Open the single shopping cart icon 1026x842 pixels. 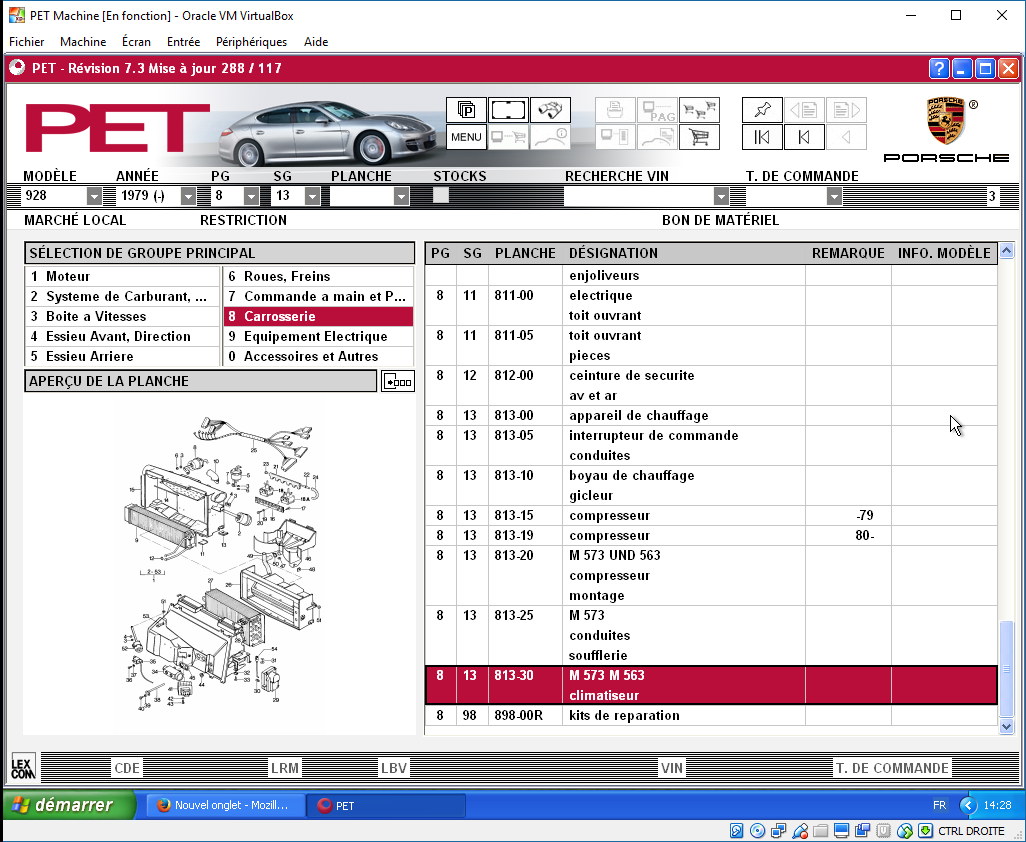[699, 137]
